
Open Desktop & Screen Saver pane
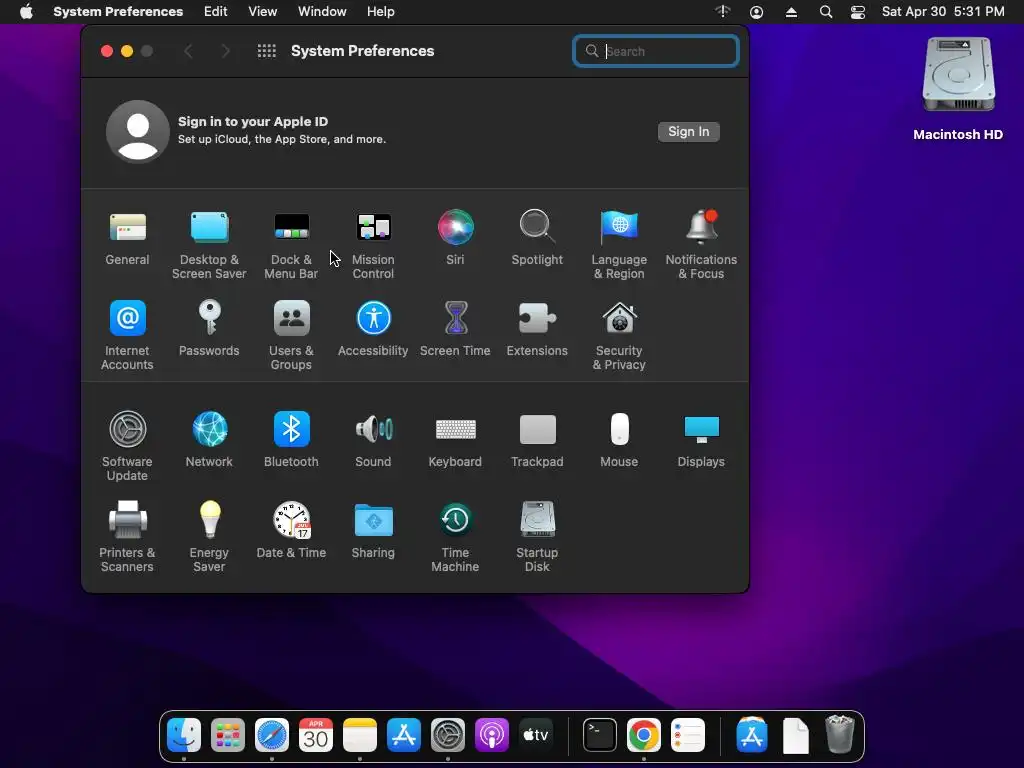tap(209, 245)
